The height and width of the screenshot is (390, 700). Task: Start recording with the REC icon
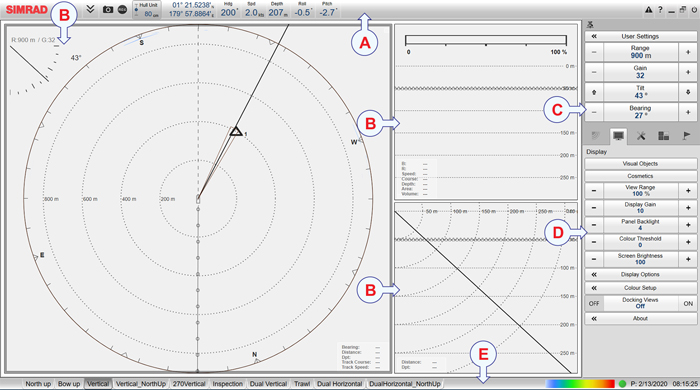coord(122,9)
